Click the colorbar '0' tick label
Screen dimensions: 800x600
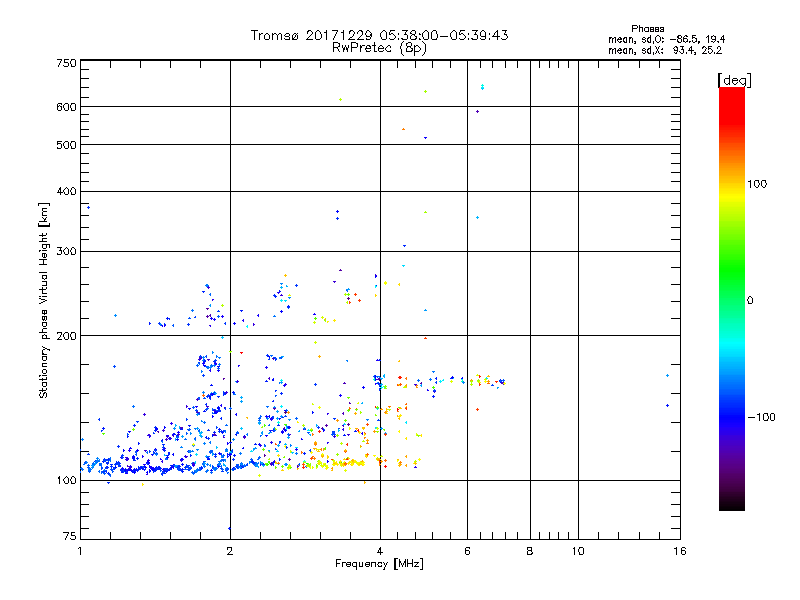[x=750, y=301]
